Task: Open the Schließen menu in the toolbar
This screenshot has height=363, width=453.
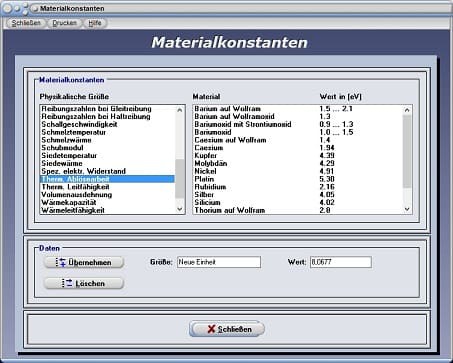Action: pos(26,23)
